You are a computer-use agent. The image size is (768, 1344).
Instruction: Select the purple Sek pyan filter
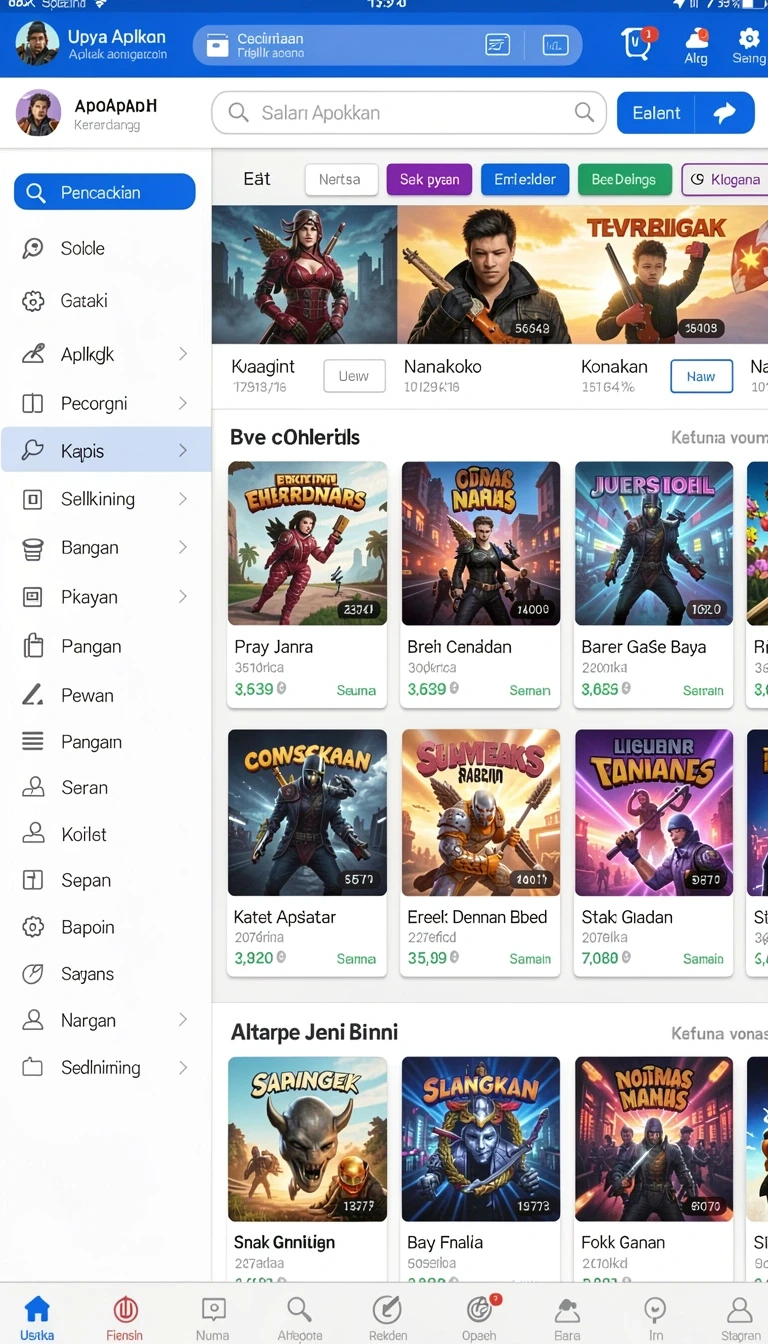pyautogui.click(x=429, y=179)
